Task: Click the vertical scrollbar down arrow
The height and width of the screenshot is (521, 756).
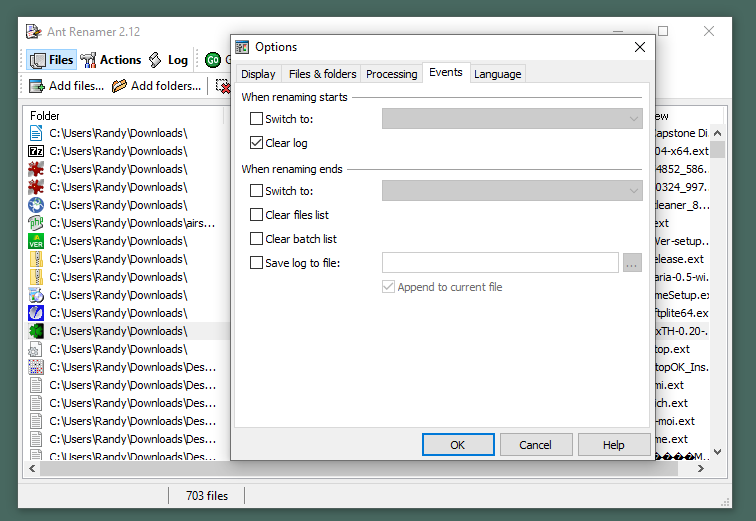Action: (717, 452)
